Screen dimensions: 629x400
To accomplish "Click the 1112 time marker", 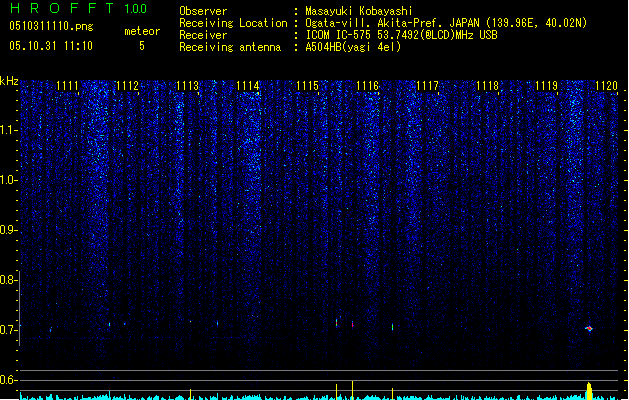I will pyautogui.click(x=127, y=86).
